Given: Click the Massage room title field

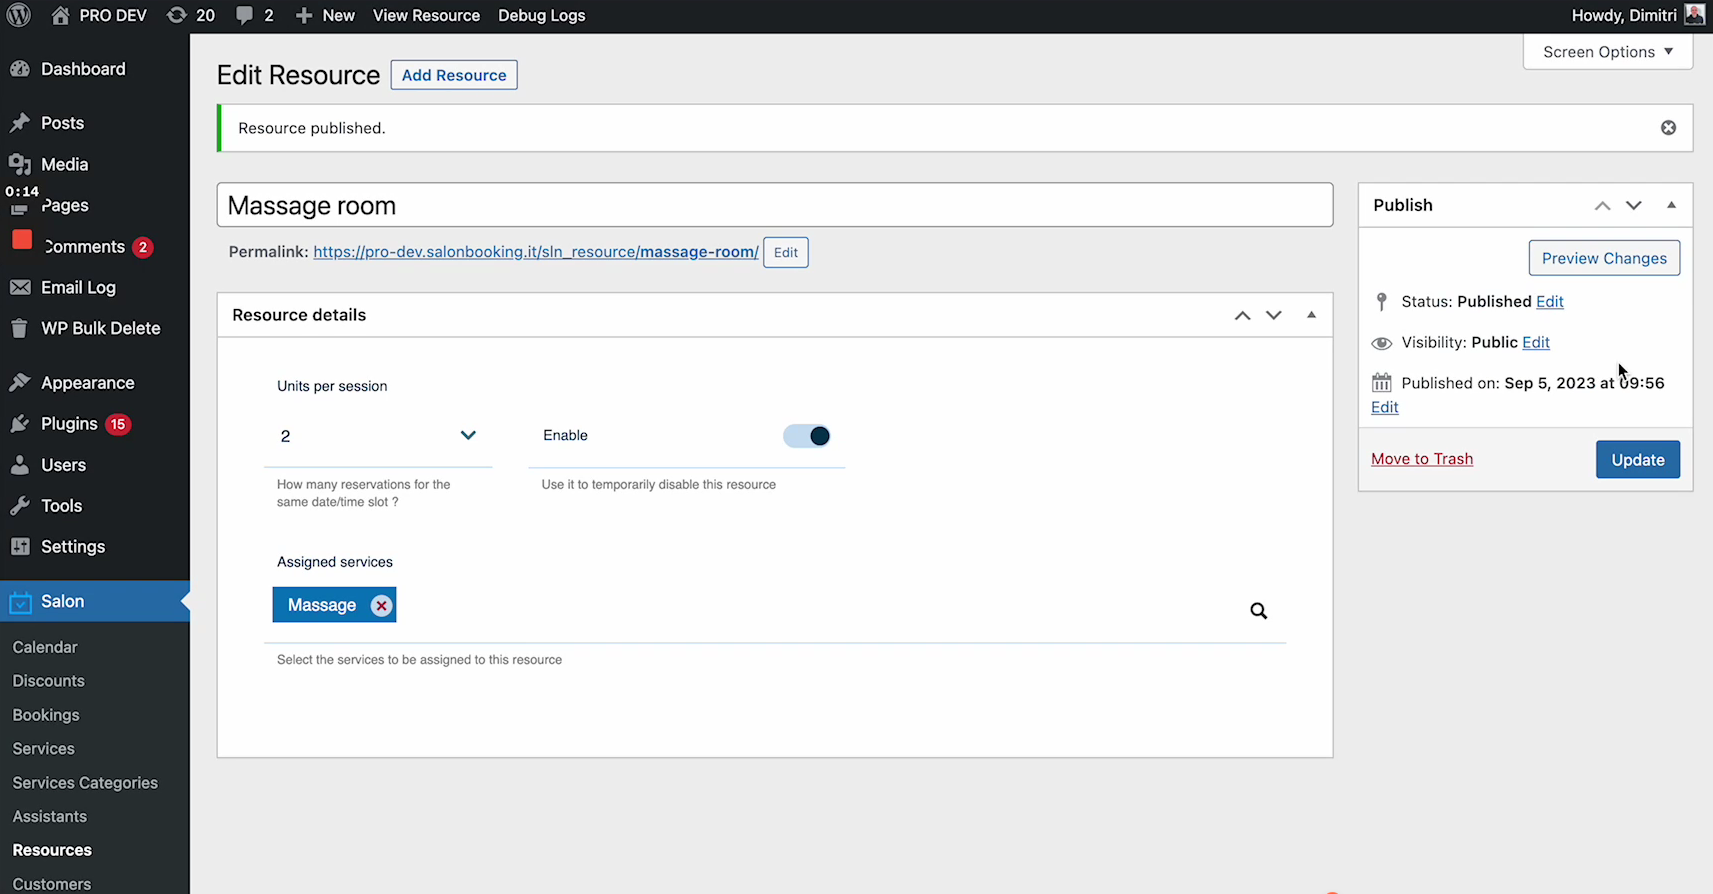Looking at the screenshot, I should click(x=774, y=205).
